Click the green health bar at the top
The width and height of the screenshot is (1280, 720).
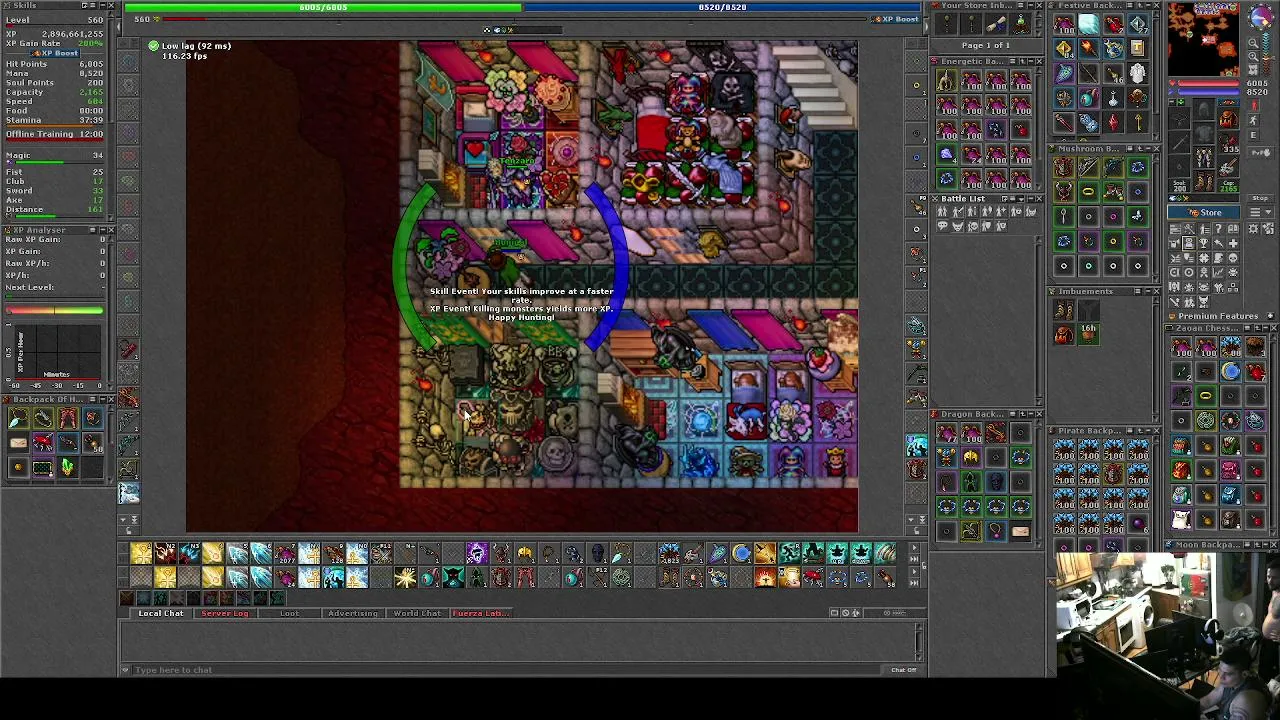(323, 7)
